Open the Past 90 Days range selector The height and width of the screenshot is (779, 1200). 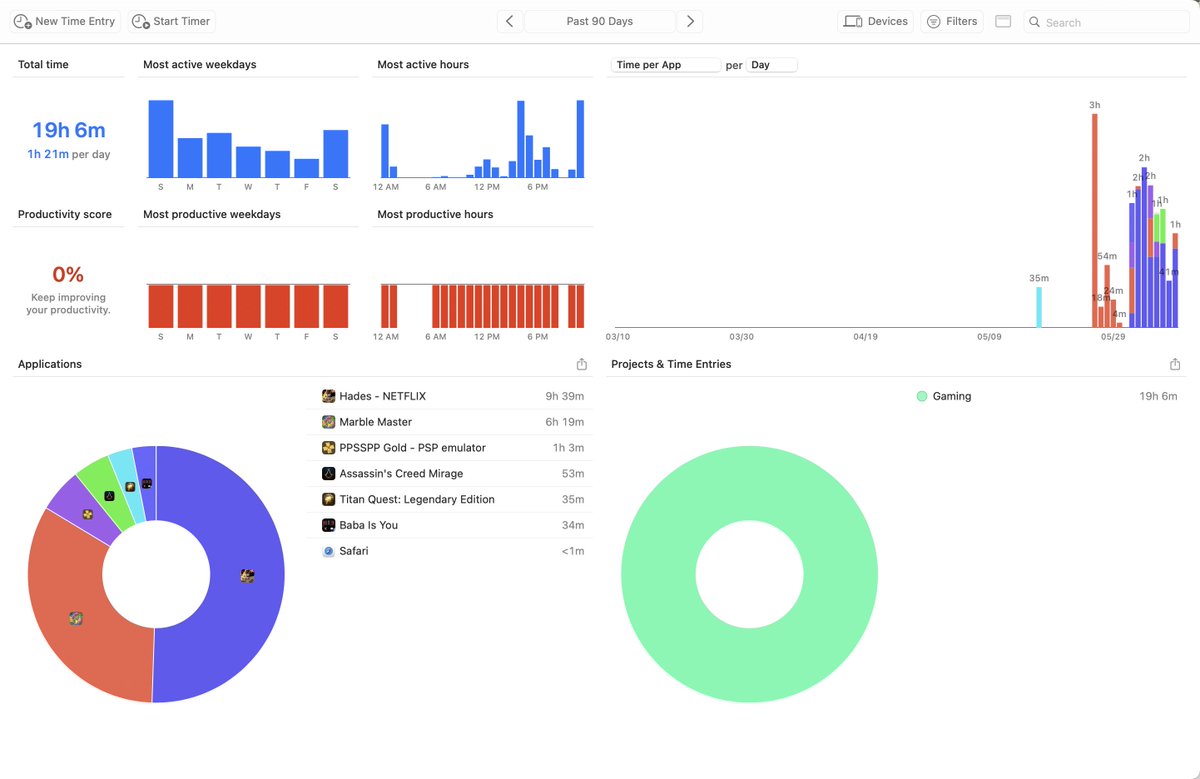tap(600, 21)
